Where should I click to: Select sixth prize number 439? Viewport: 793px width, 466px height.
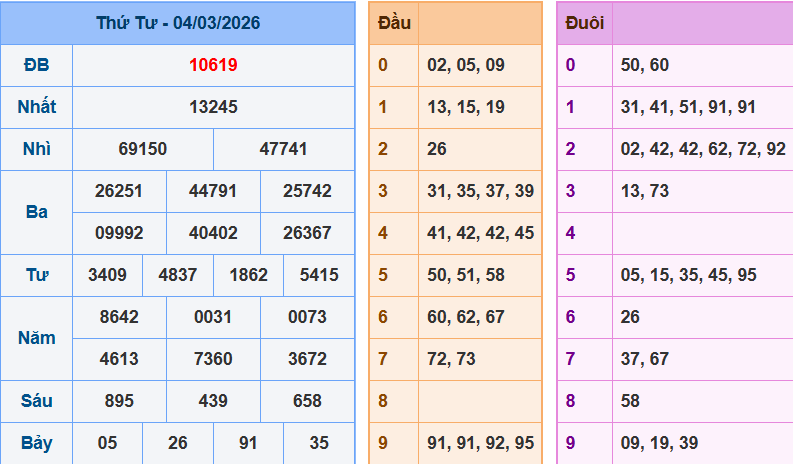[213, 401]
